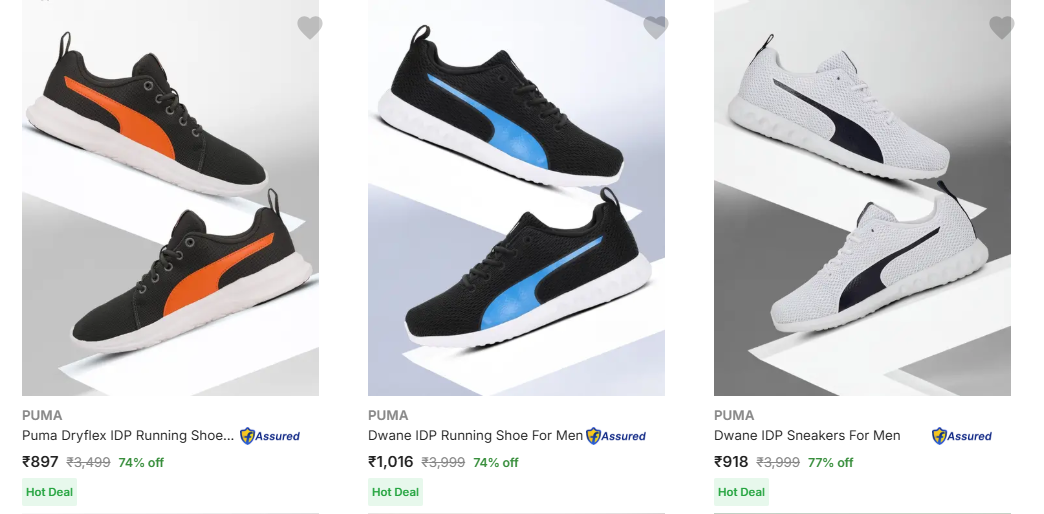Screen dimensions: 1044x514
Task: Toggle wishlist heart on blue Dwane shoe
Action: click(656, 28)
